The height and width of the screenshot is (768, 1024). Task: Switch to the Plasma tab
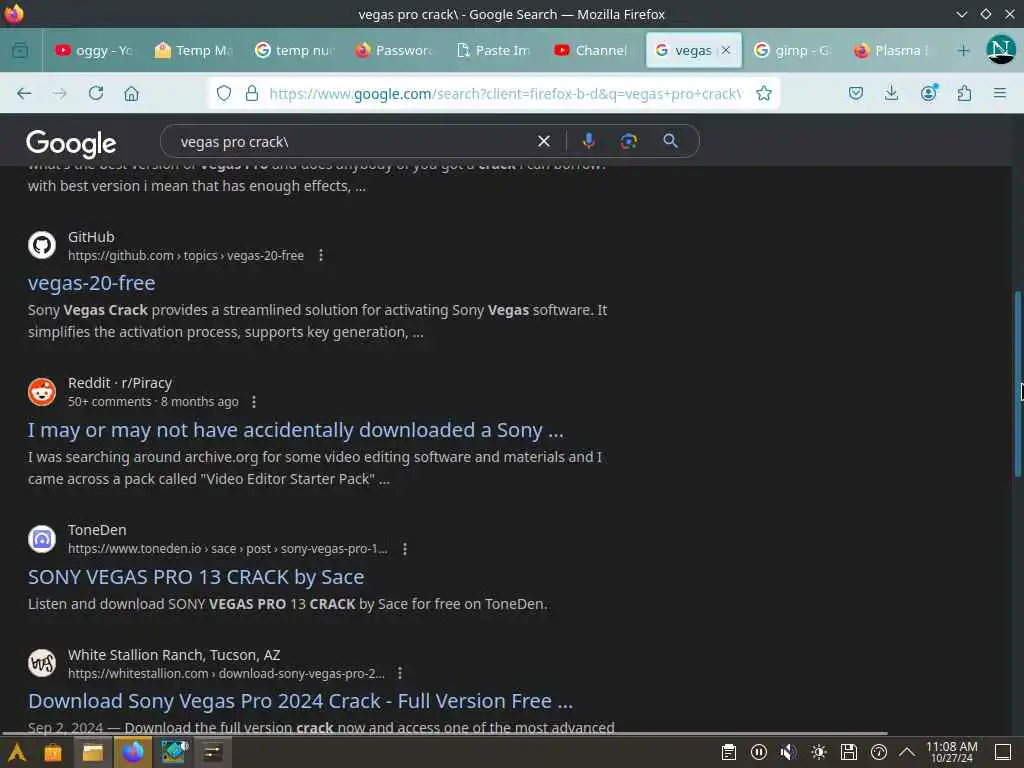tap(893, 50)
